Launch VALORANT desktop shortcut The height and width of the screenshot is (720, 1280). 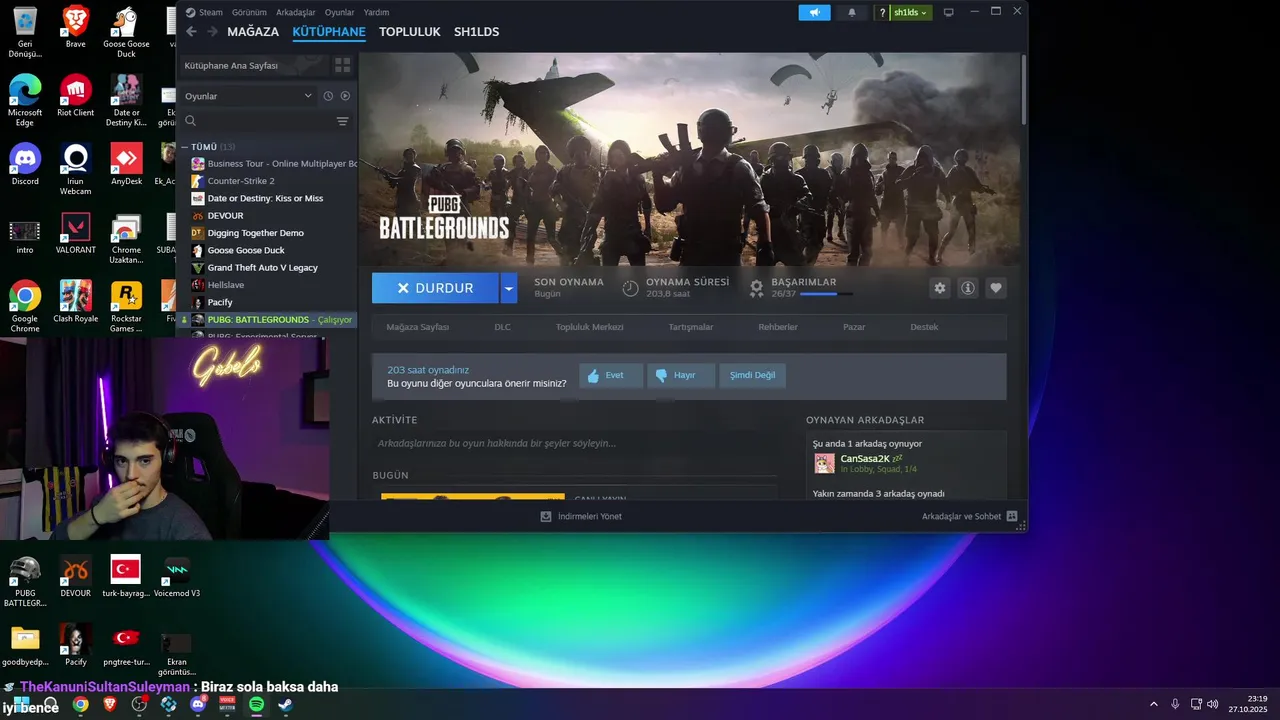pos(76,234)
